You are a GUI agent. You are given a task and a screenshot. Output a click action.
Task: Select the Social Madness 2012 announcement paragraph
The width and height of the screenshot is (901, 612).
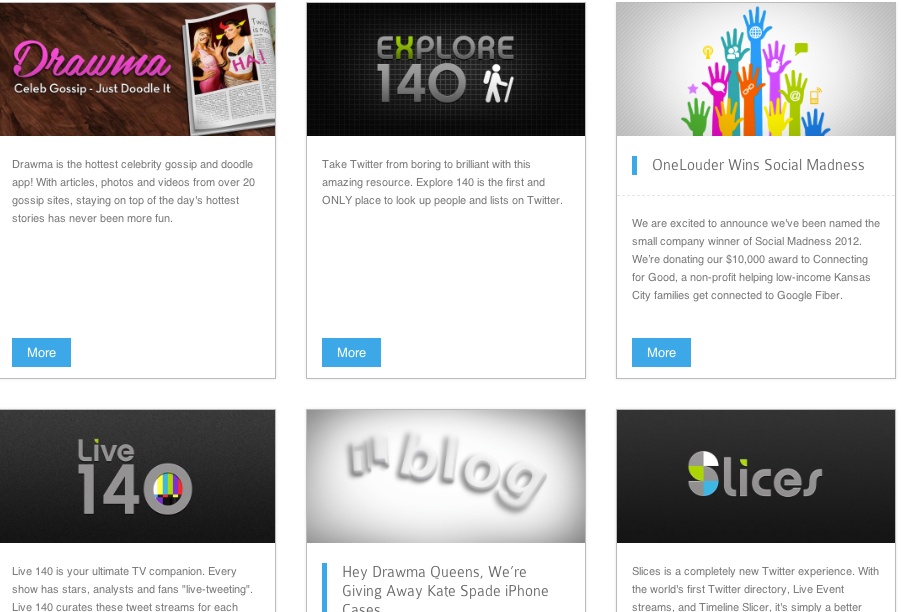click(x=756, y=259)
